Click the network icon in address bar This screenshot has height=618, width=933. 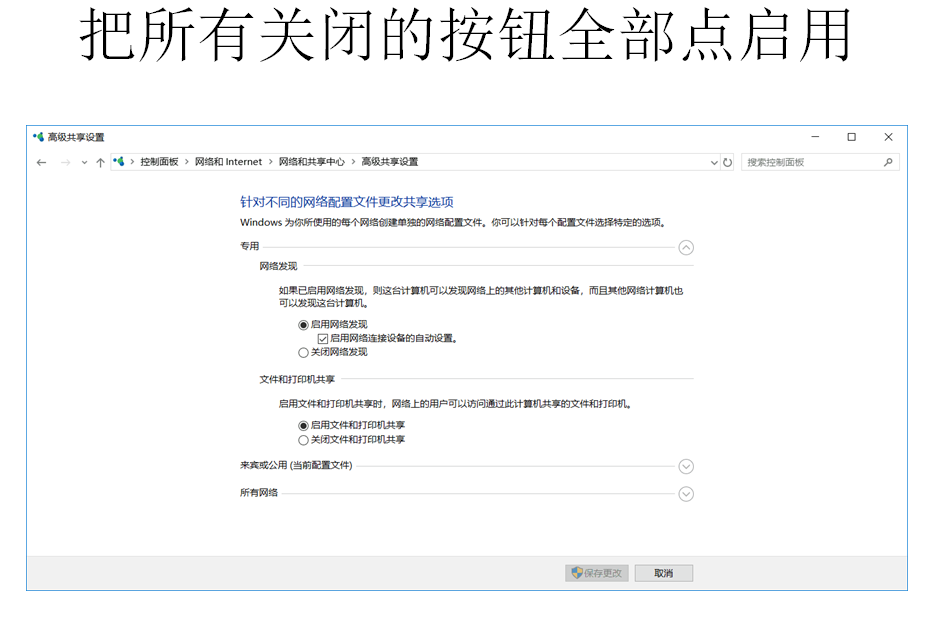118,162
